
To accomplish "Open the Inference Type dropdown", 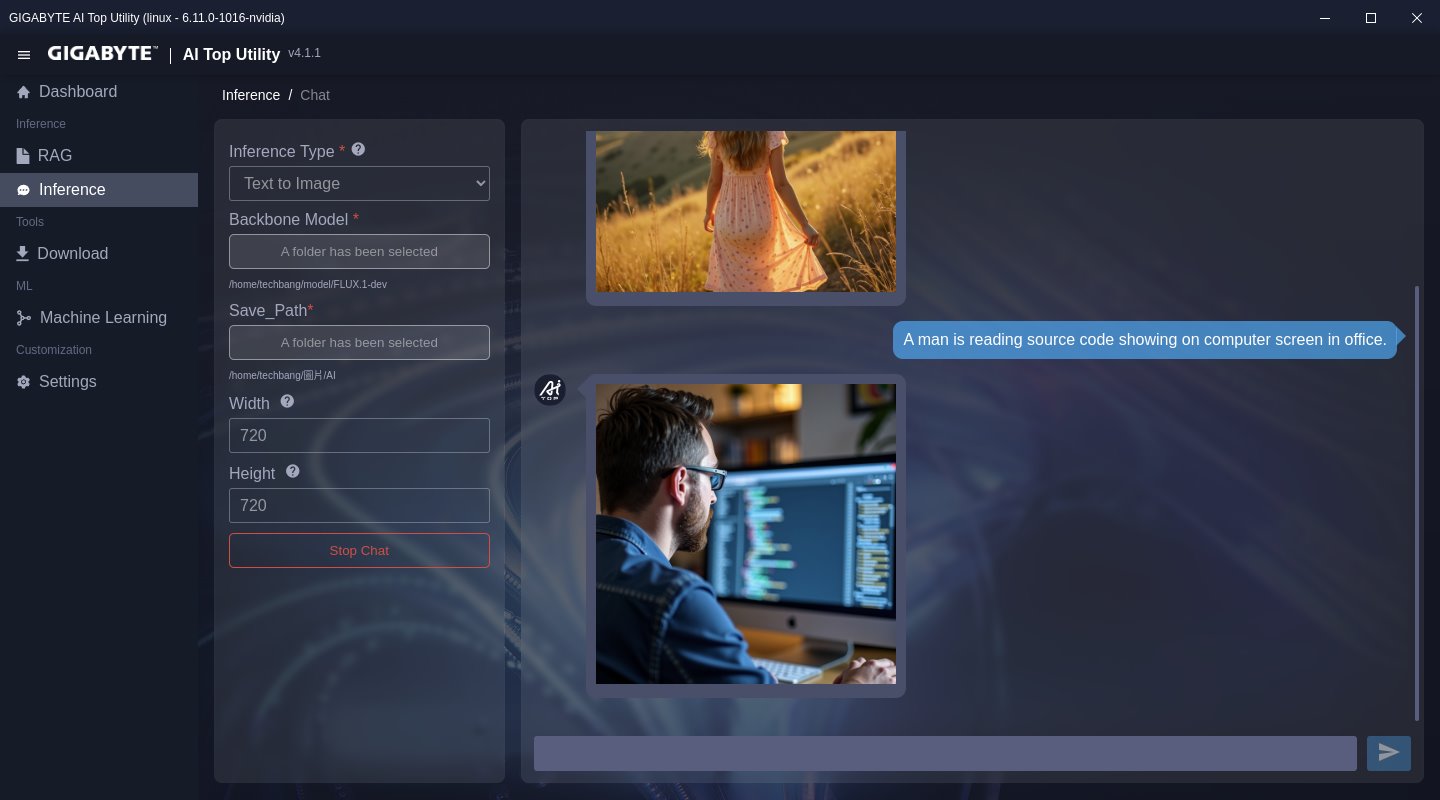I will tap(359, 184).
